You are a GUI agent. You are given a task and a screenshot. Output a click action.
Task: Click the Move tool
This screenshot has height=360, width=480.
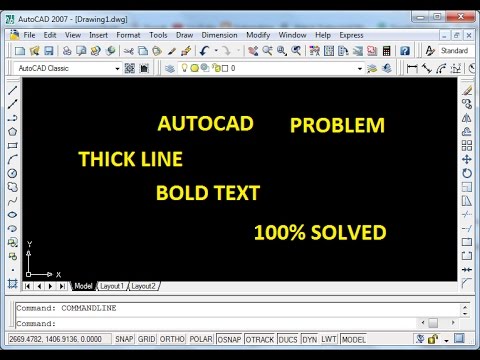467,159
